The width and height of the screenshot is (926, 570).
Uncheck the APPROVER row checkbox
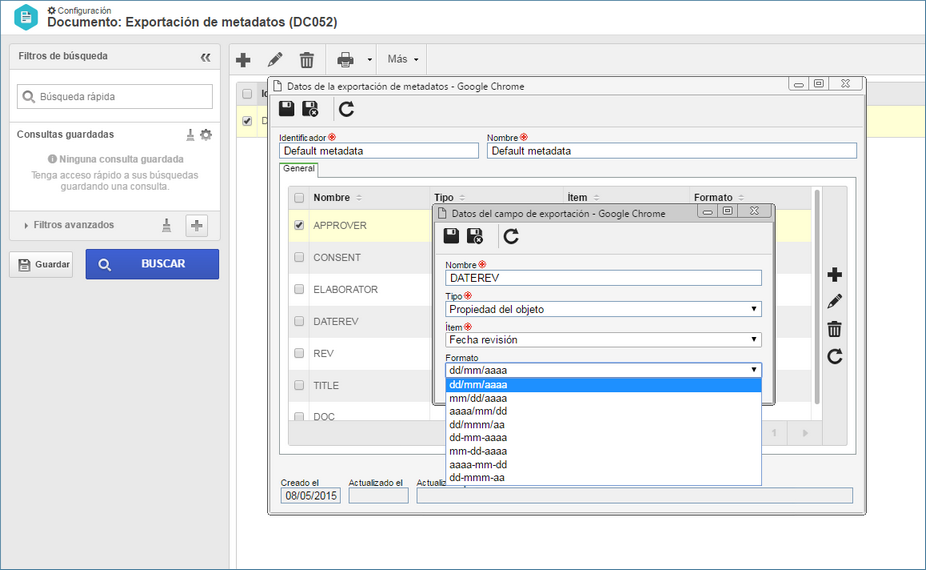[x=299, y=226]
